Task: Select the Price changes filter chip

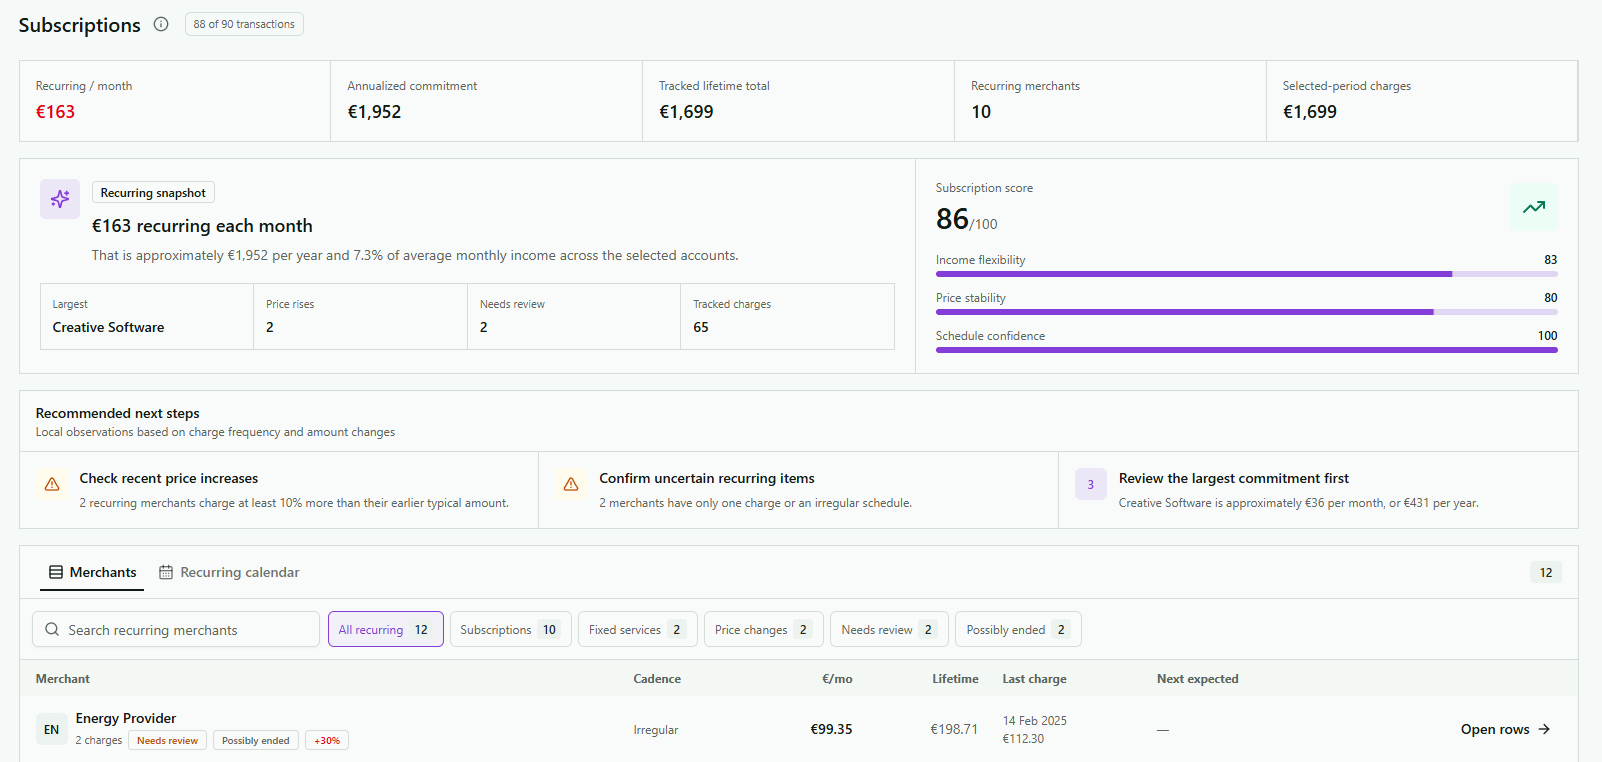Action: (763, 629)
